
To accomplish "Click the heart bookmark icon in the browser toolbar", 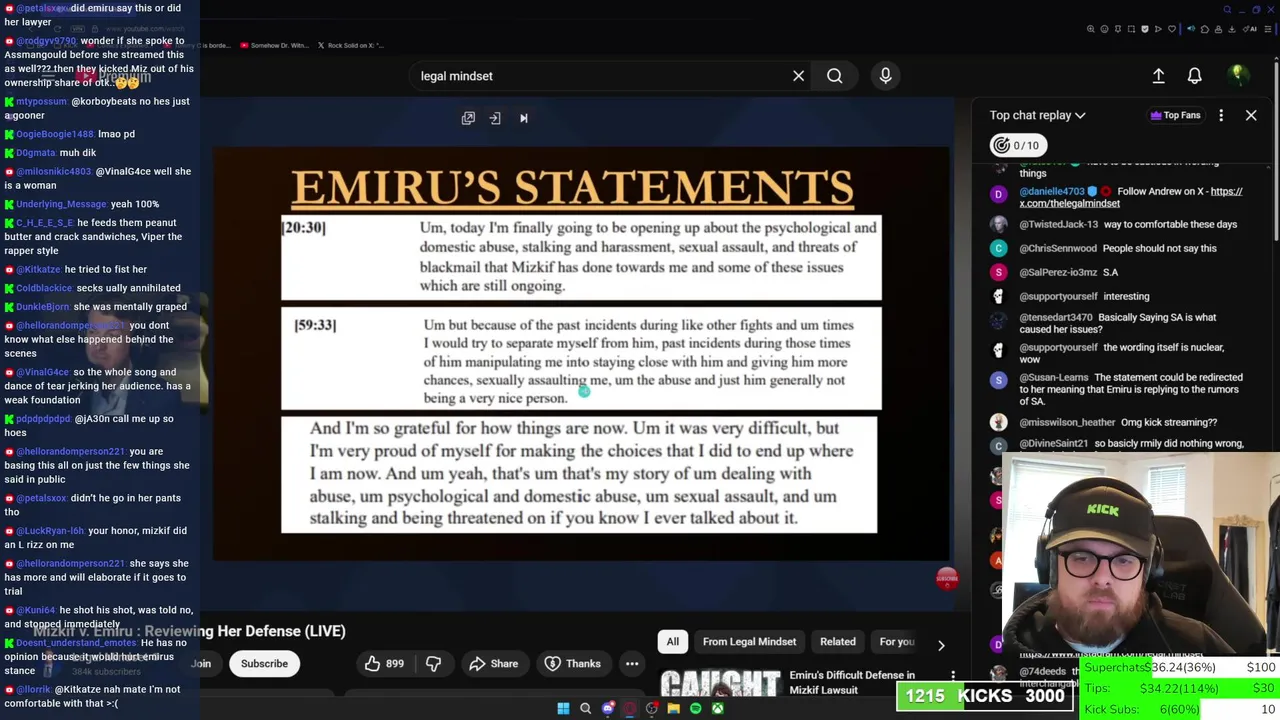I will point(1172,29).
